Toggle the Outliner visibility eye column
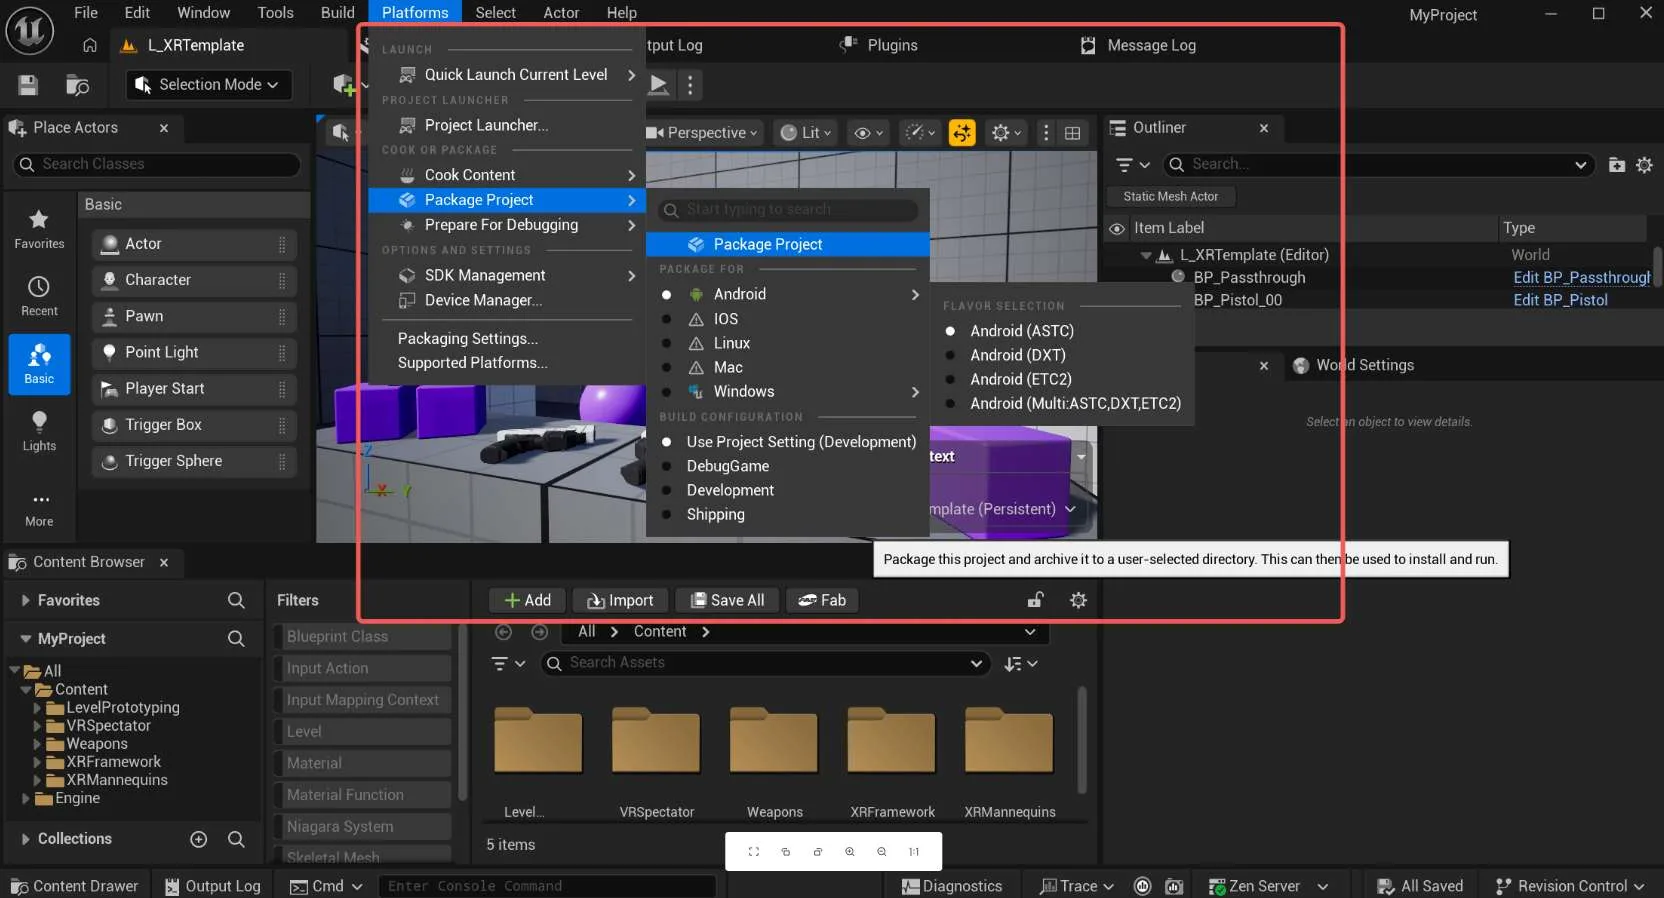This screenshot has height=898, width=1664. point(1117,228)
